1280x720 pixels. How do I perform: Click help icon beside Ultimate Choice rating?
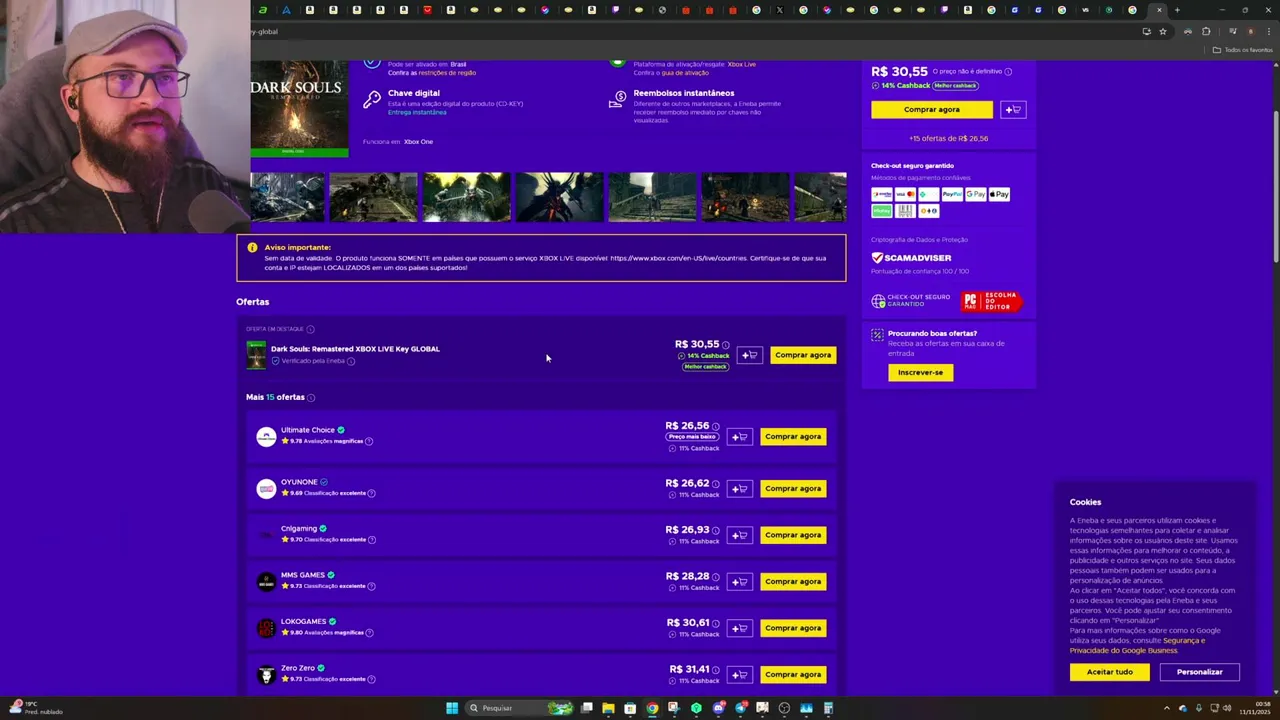(x=369, y=441)
